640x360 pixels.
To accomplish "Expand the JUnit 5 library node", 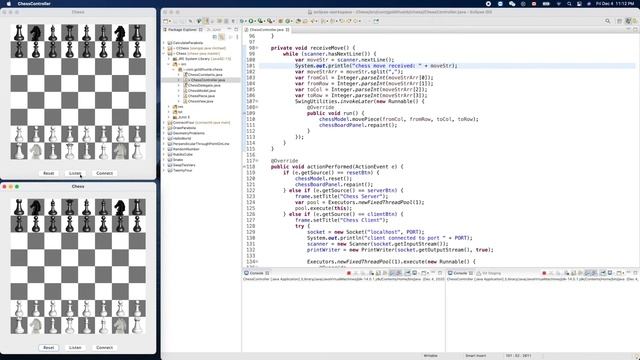I will [x=169, y=117].
